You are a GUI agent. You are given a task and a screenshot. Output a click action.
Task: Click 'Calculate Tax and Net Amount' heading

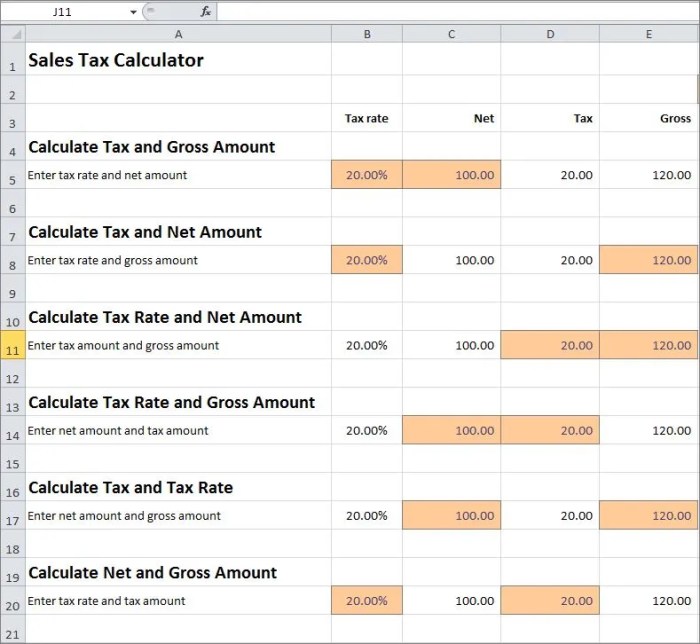(179, 232)
